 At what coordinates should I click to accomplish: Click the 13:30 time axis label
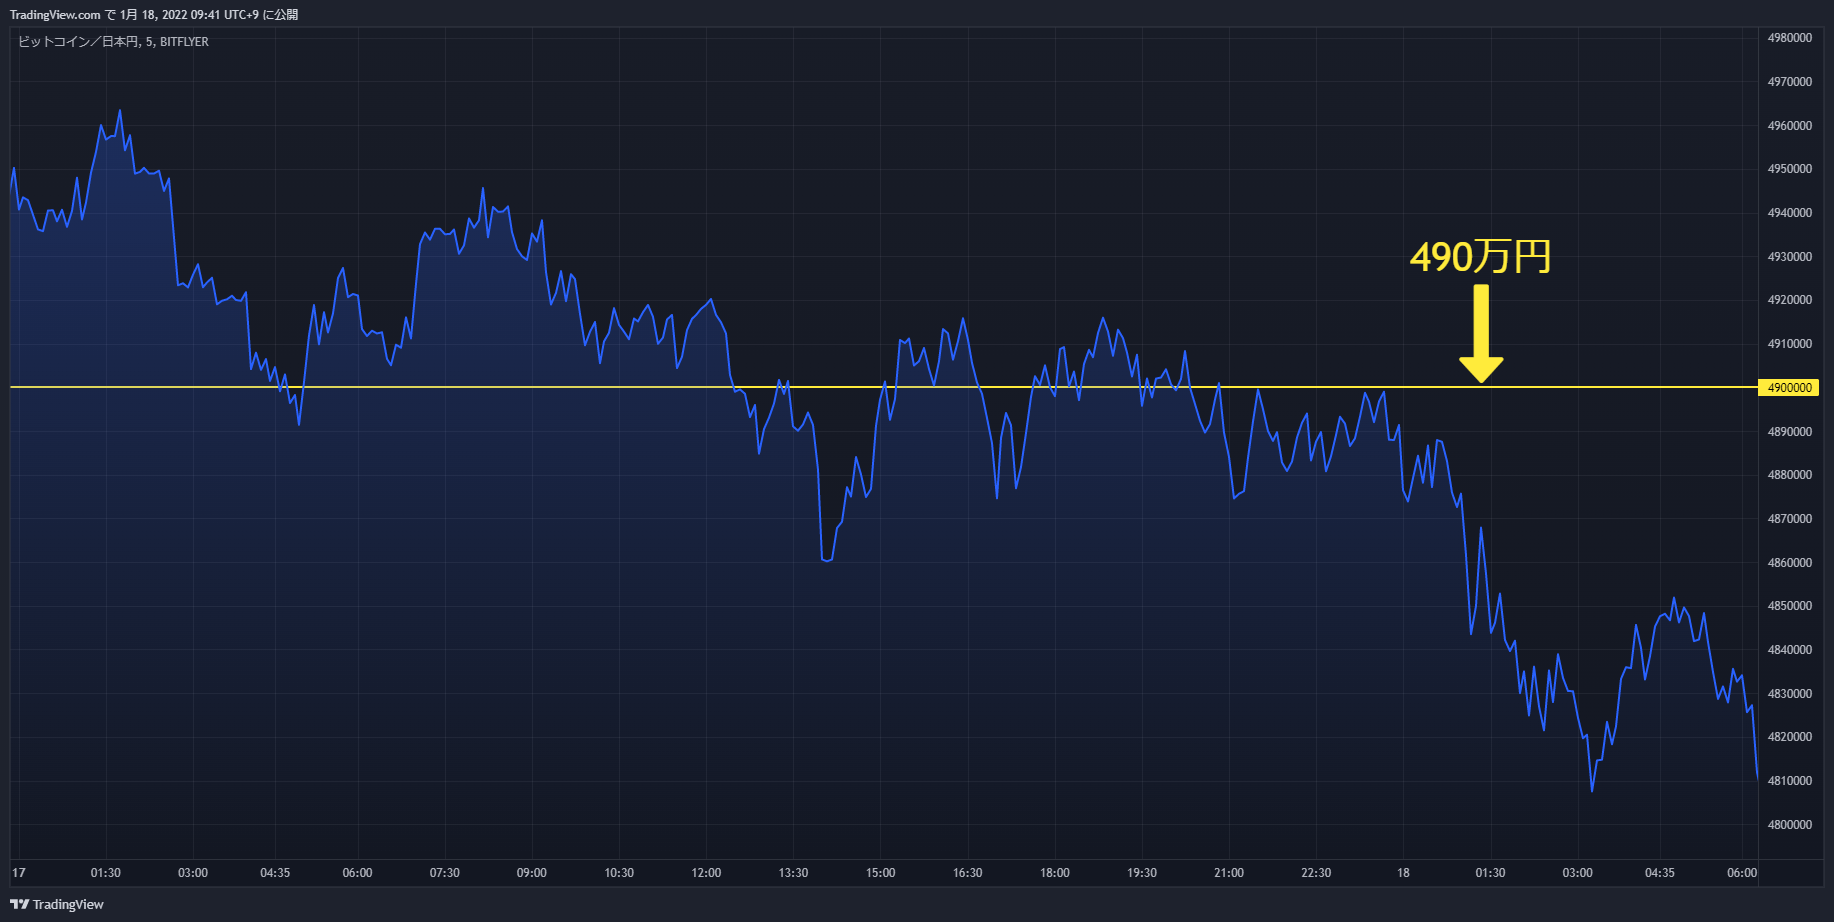click(794, 873)
